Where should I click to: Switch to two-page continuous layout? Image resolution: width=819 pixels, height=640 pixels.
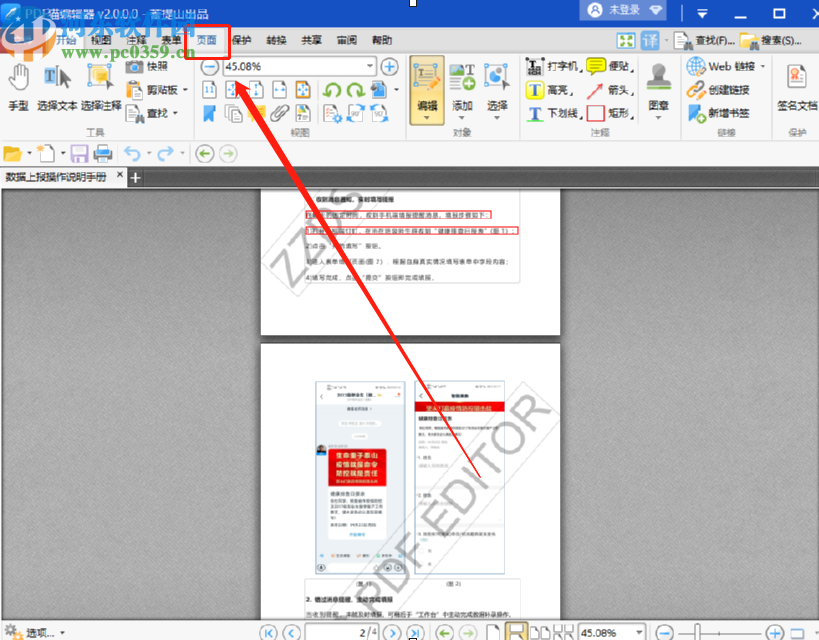pyautogui.click(x=563, y=633)
